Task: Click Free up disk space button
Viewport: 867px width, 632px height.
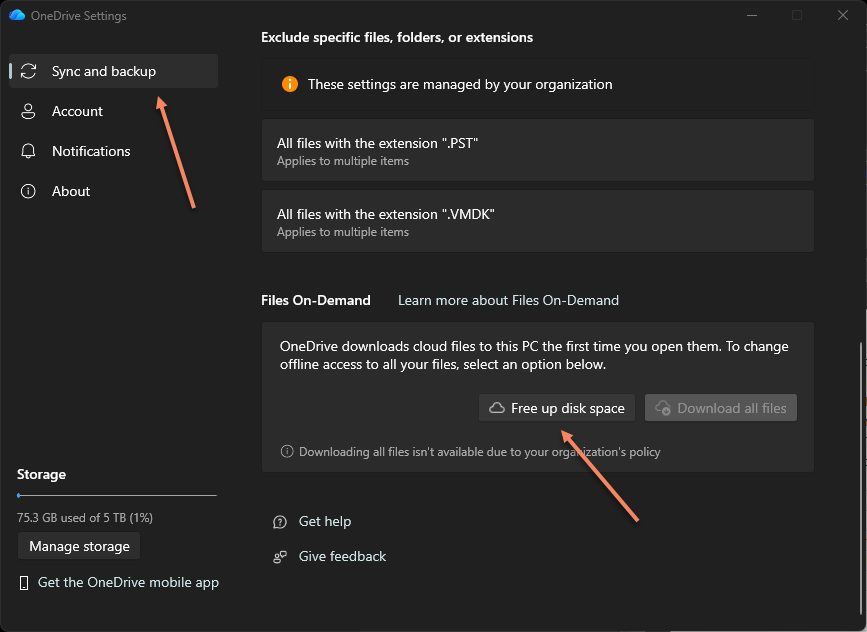Action: (x=557, y=408)
